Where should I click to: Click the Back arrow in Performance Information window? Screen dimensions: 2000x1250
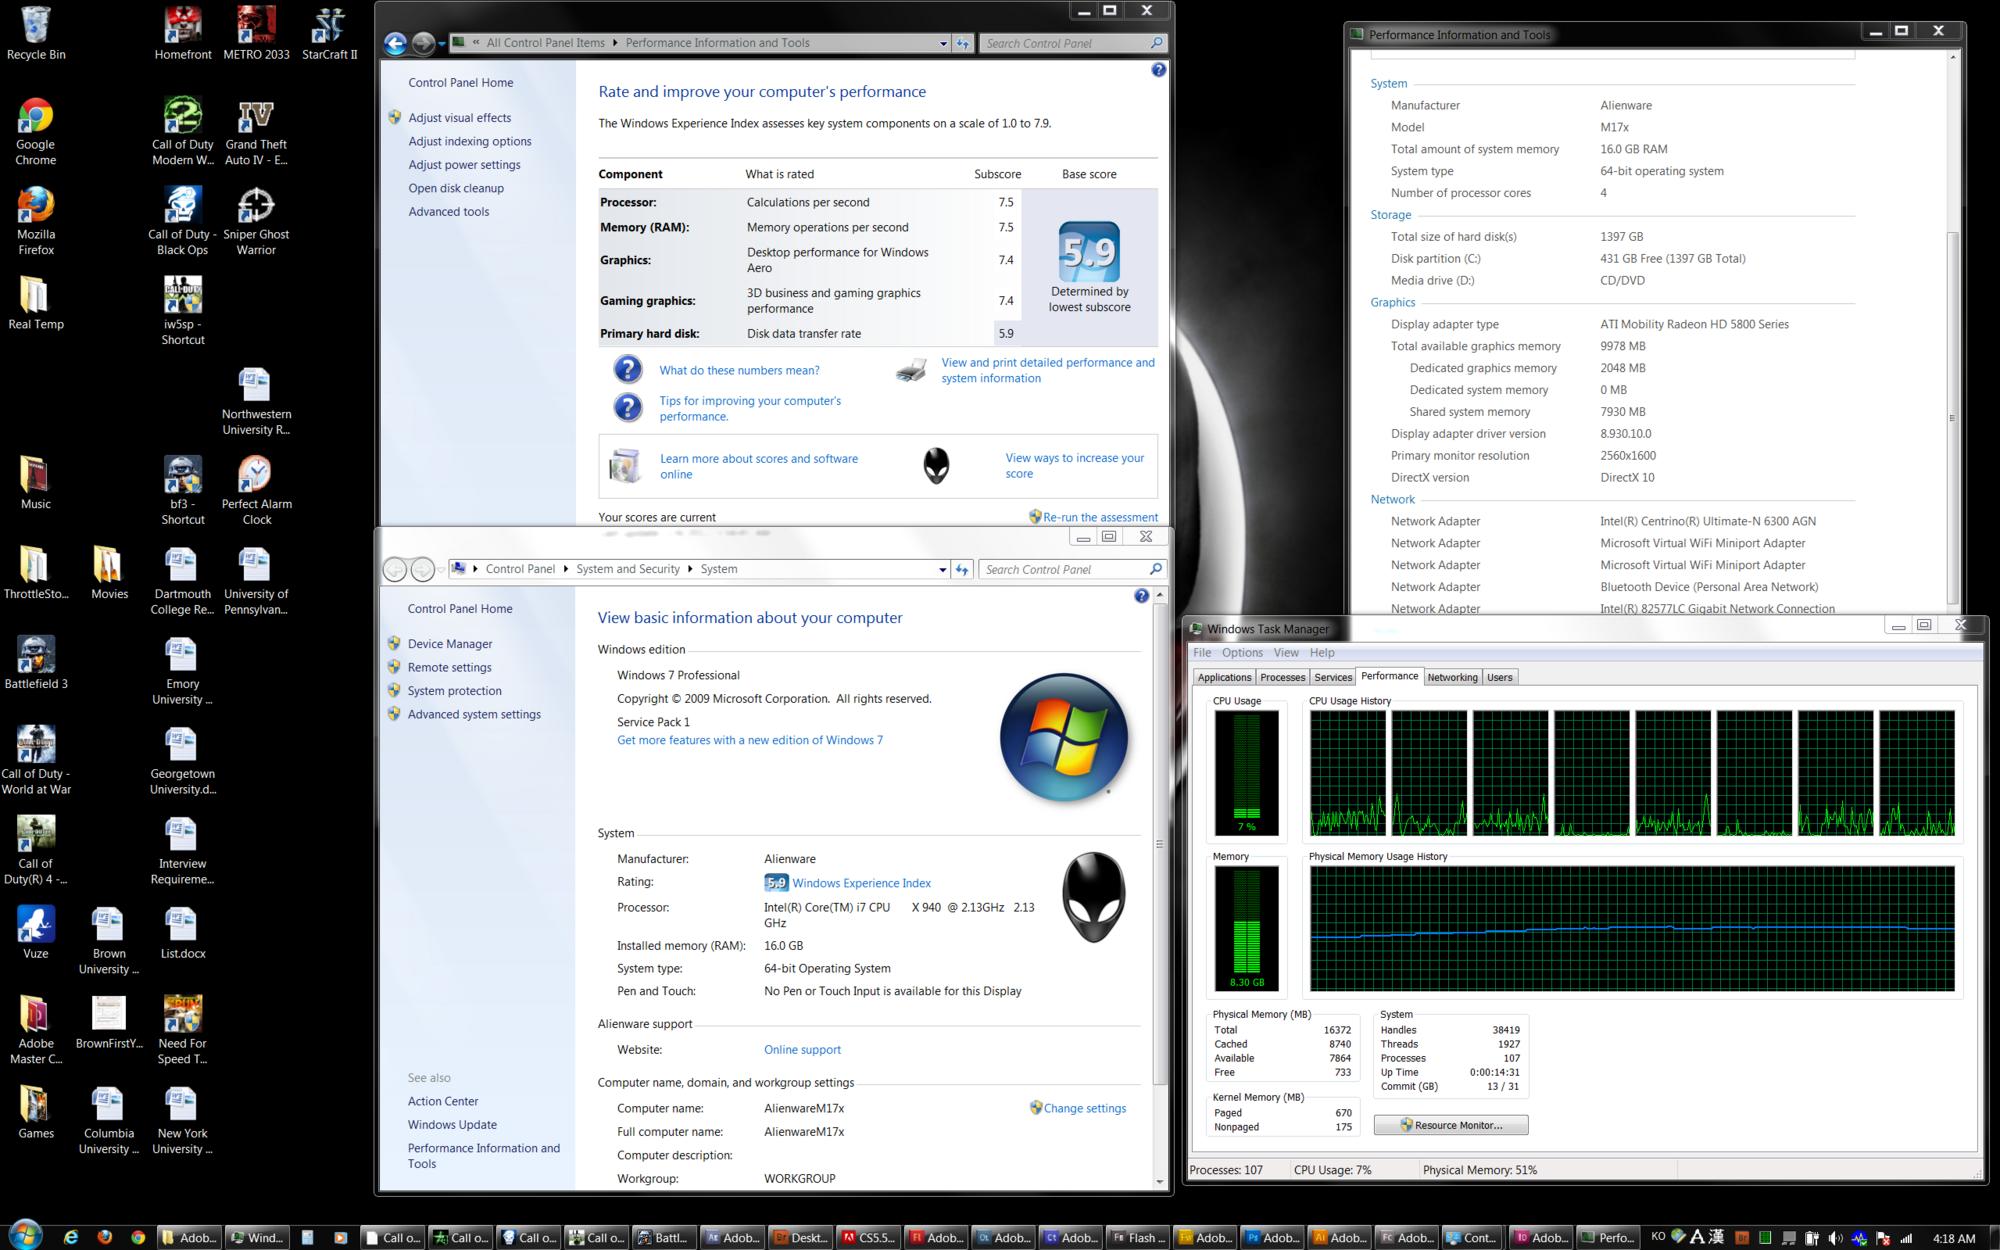[x=395, y=43]
